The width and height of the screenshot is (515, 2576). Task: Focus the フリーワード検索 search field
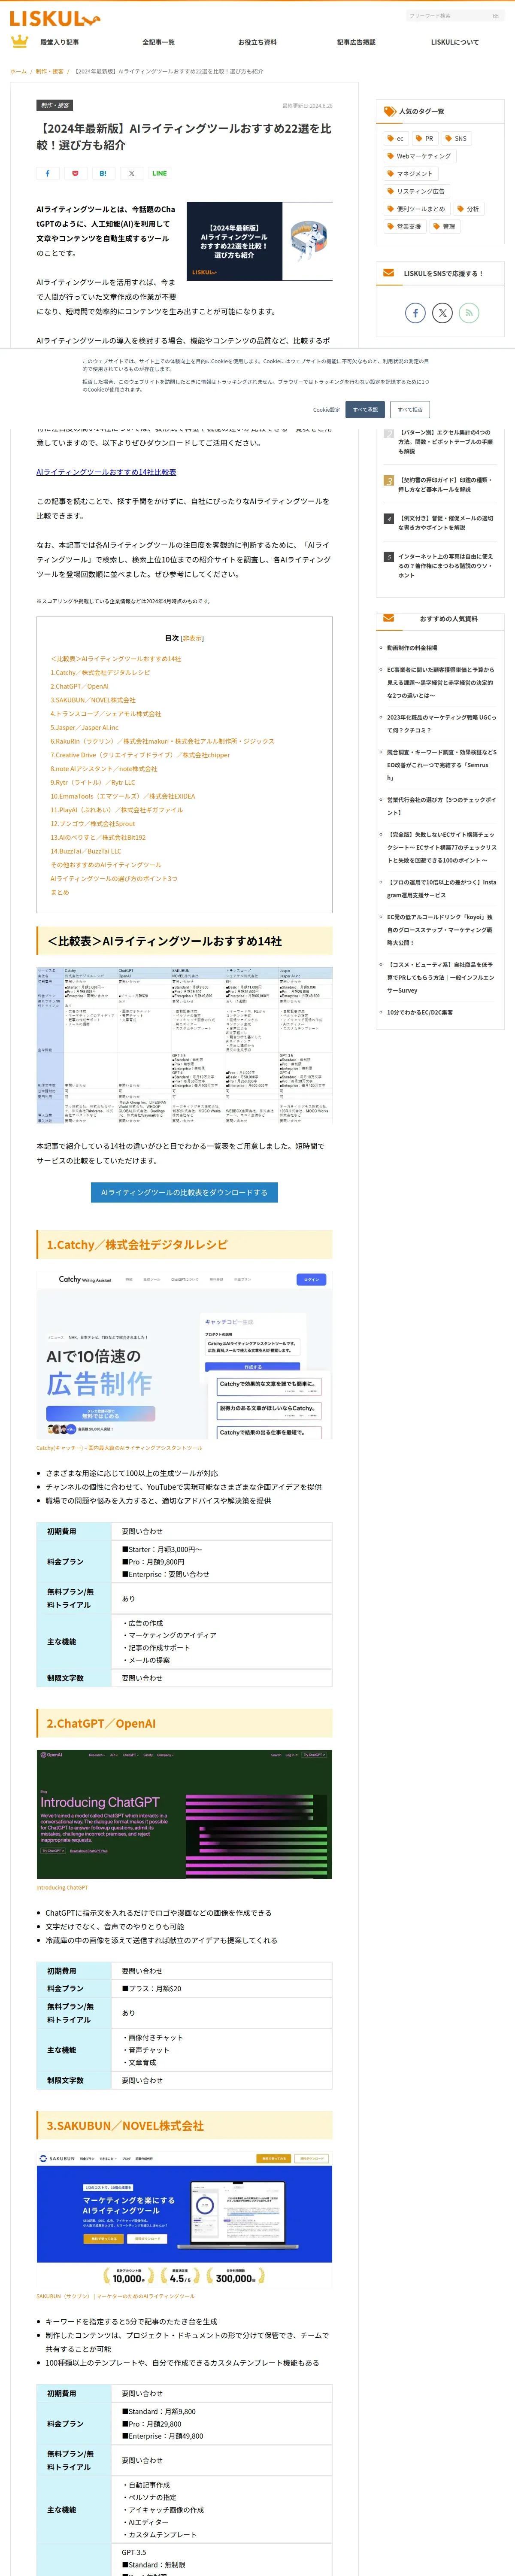(x=448, y=16)
